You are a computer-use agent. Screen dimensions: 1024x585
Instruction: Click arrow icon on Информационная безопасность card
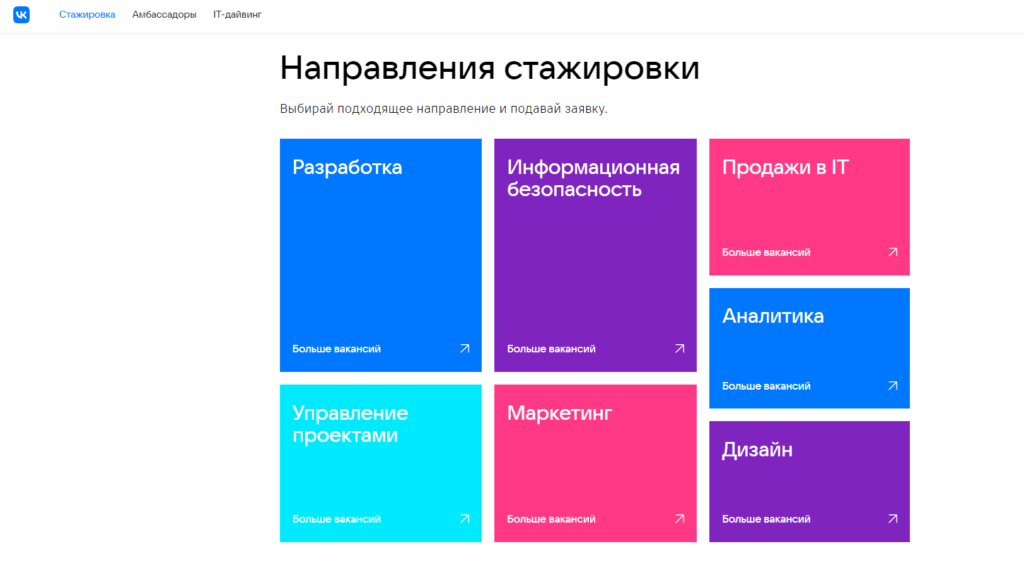[679, 349]
